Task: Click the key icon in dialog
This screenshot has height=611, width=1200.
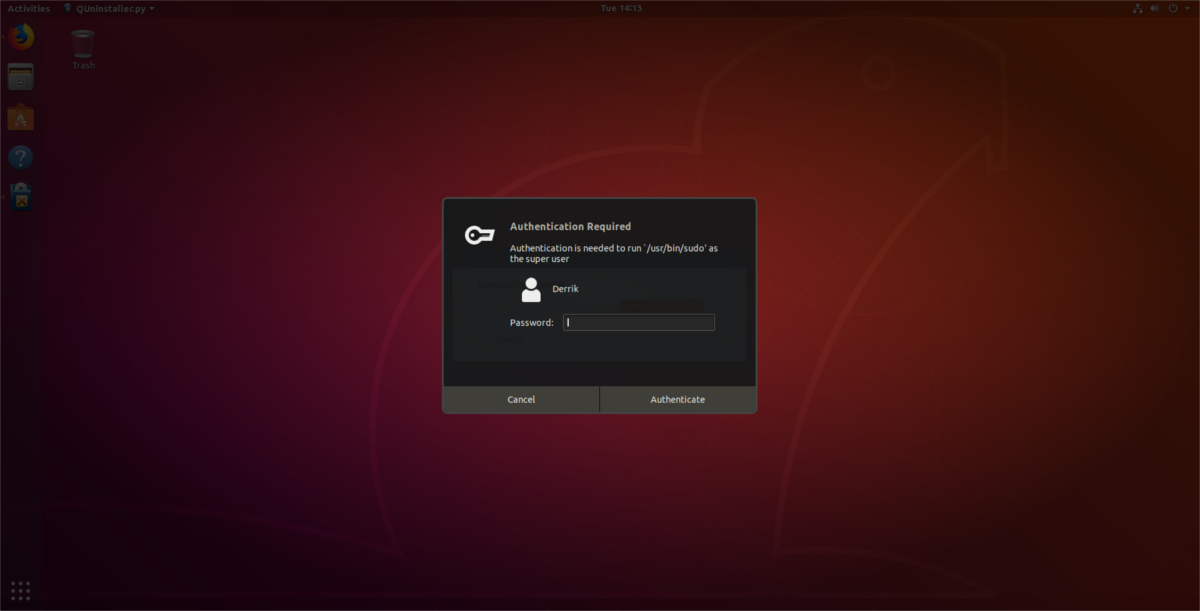Action: [479, 235]
